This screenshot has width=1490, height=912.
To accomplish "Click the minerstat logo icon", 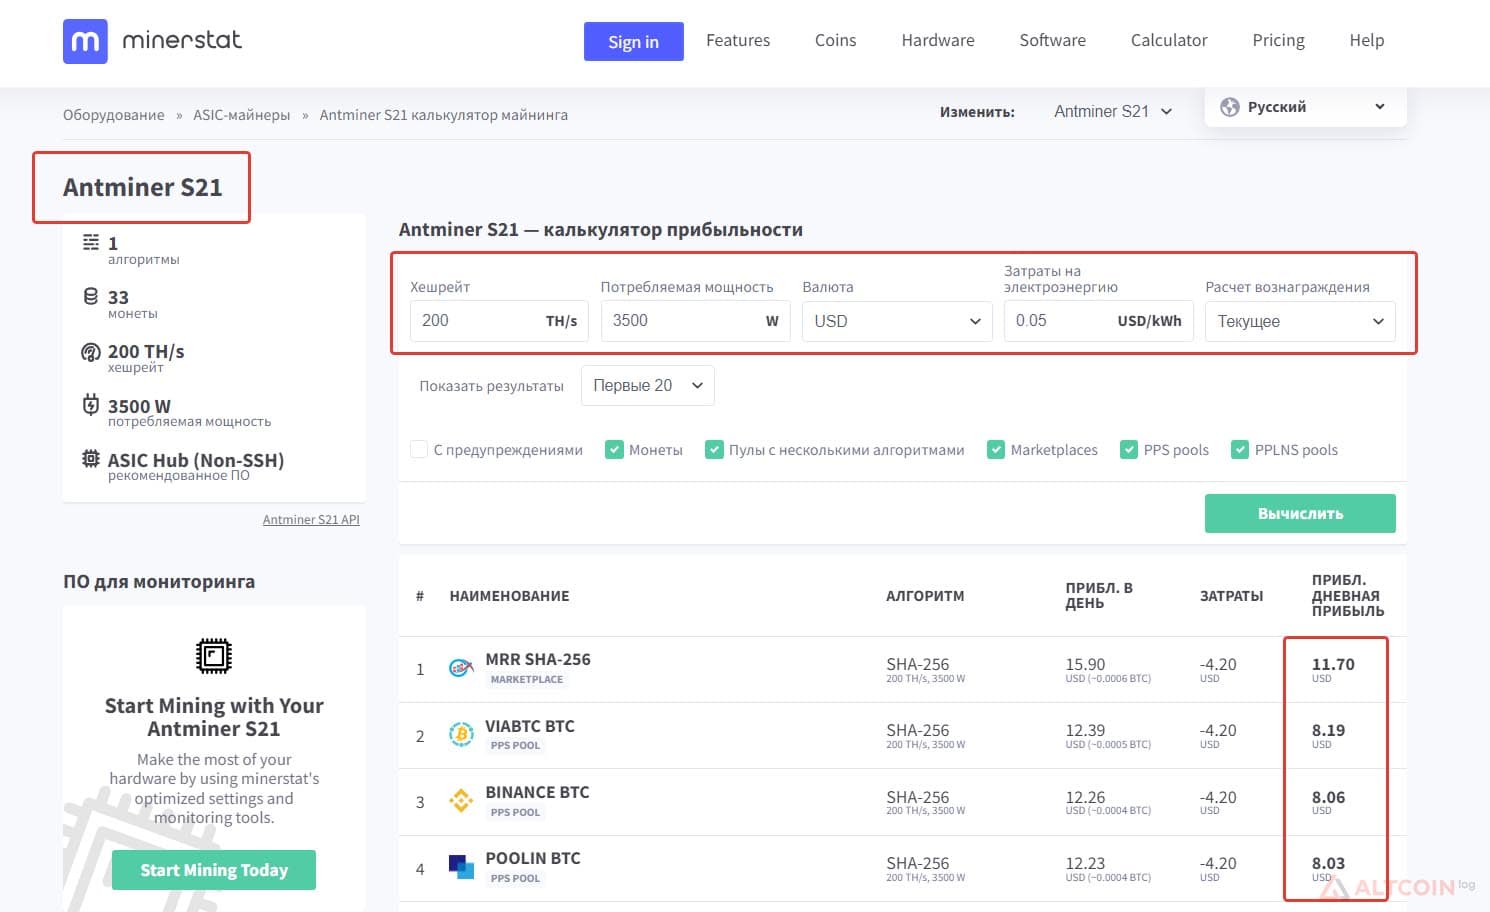I will click(x=85, y=41).
